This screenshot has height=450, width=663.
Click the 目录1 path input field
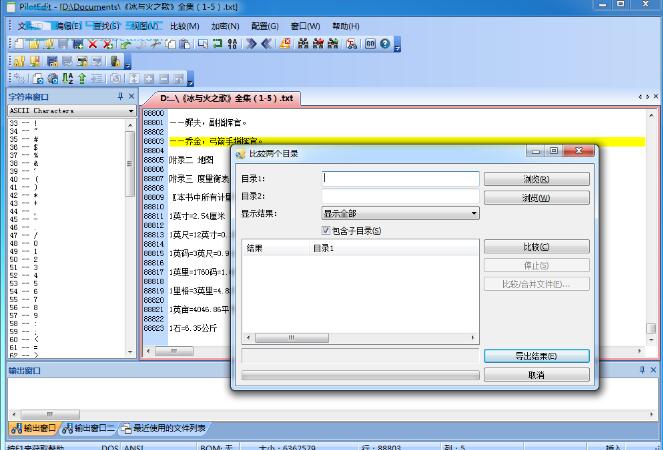click(400, 178)
